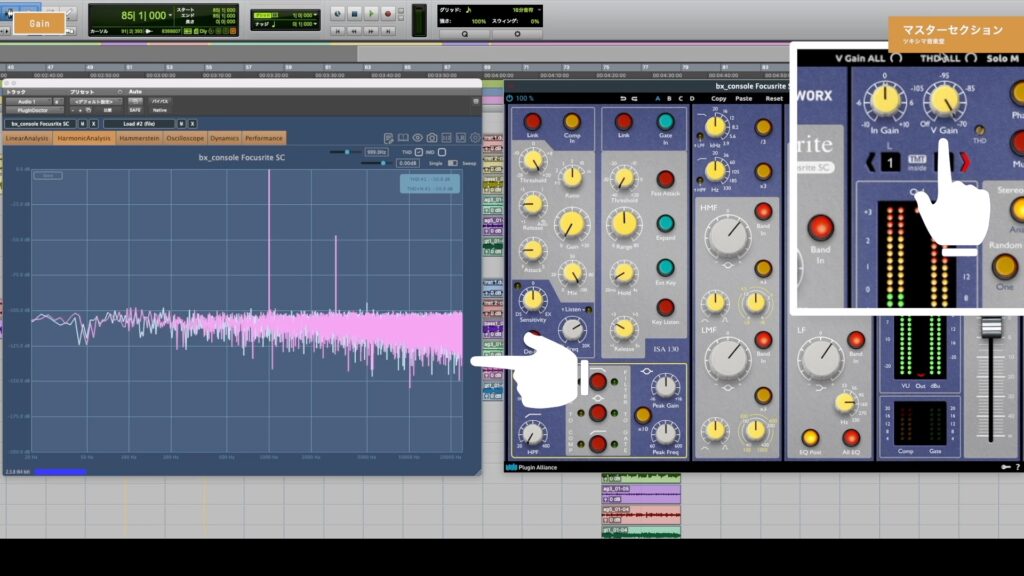Screen dimensions: 1024x576
Task: Open the Audio 1 track selector dropdown
Action: 27,102
